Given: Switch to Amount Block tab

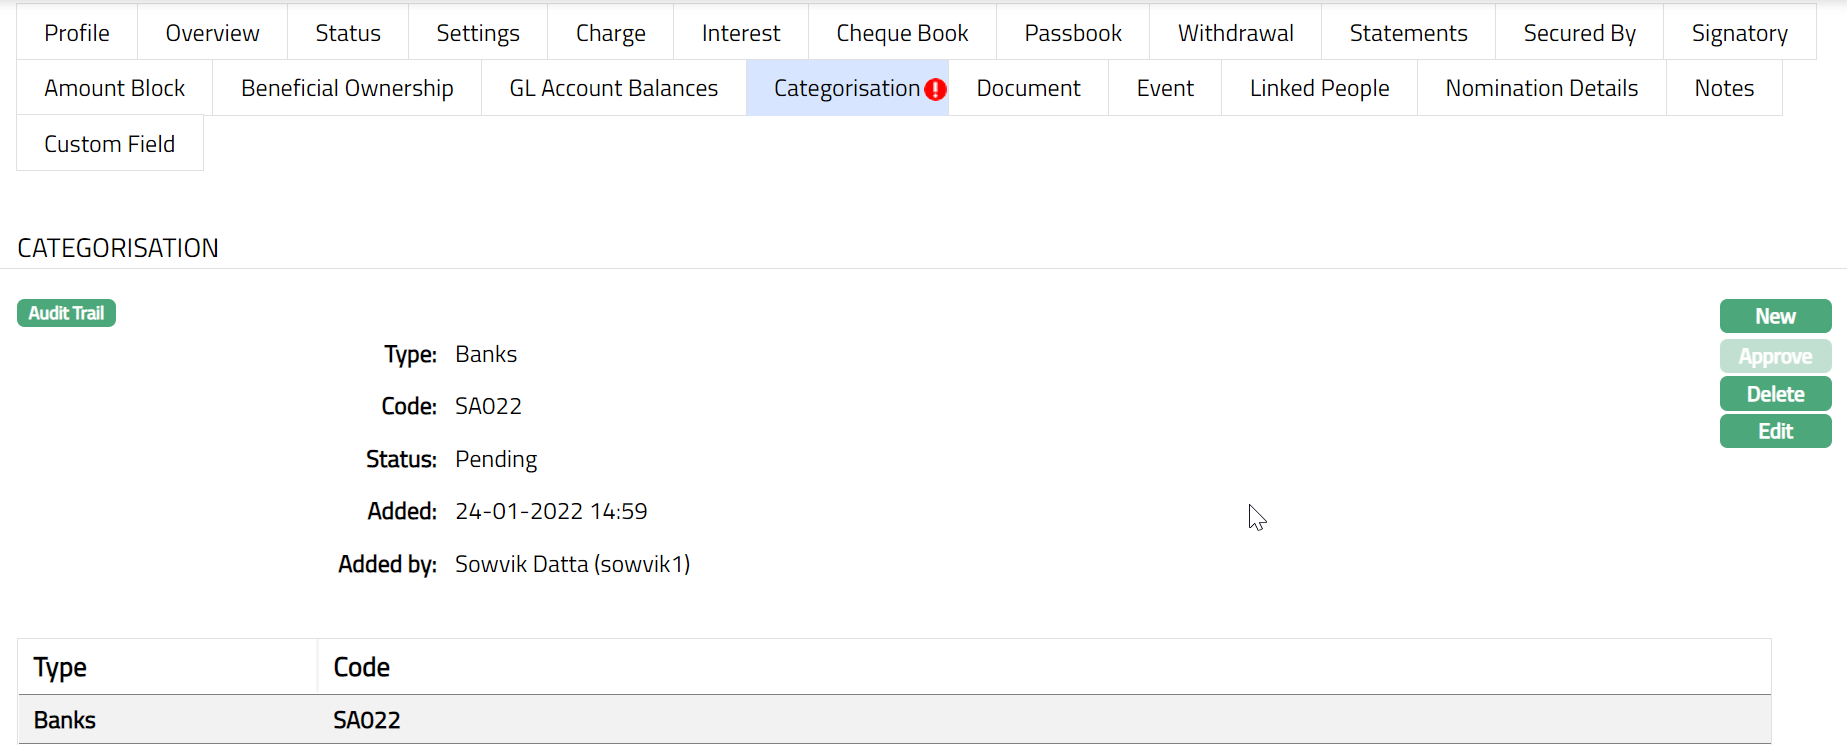Looking at the screenshot, I should (115, 88).
